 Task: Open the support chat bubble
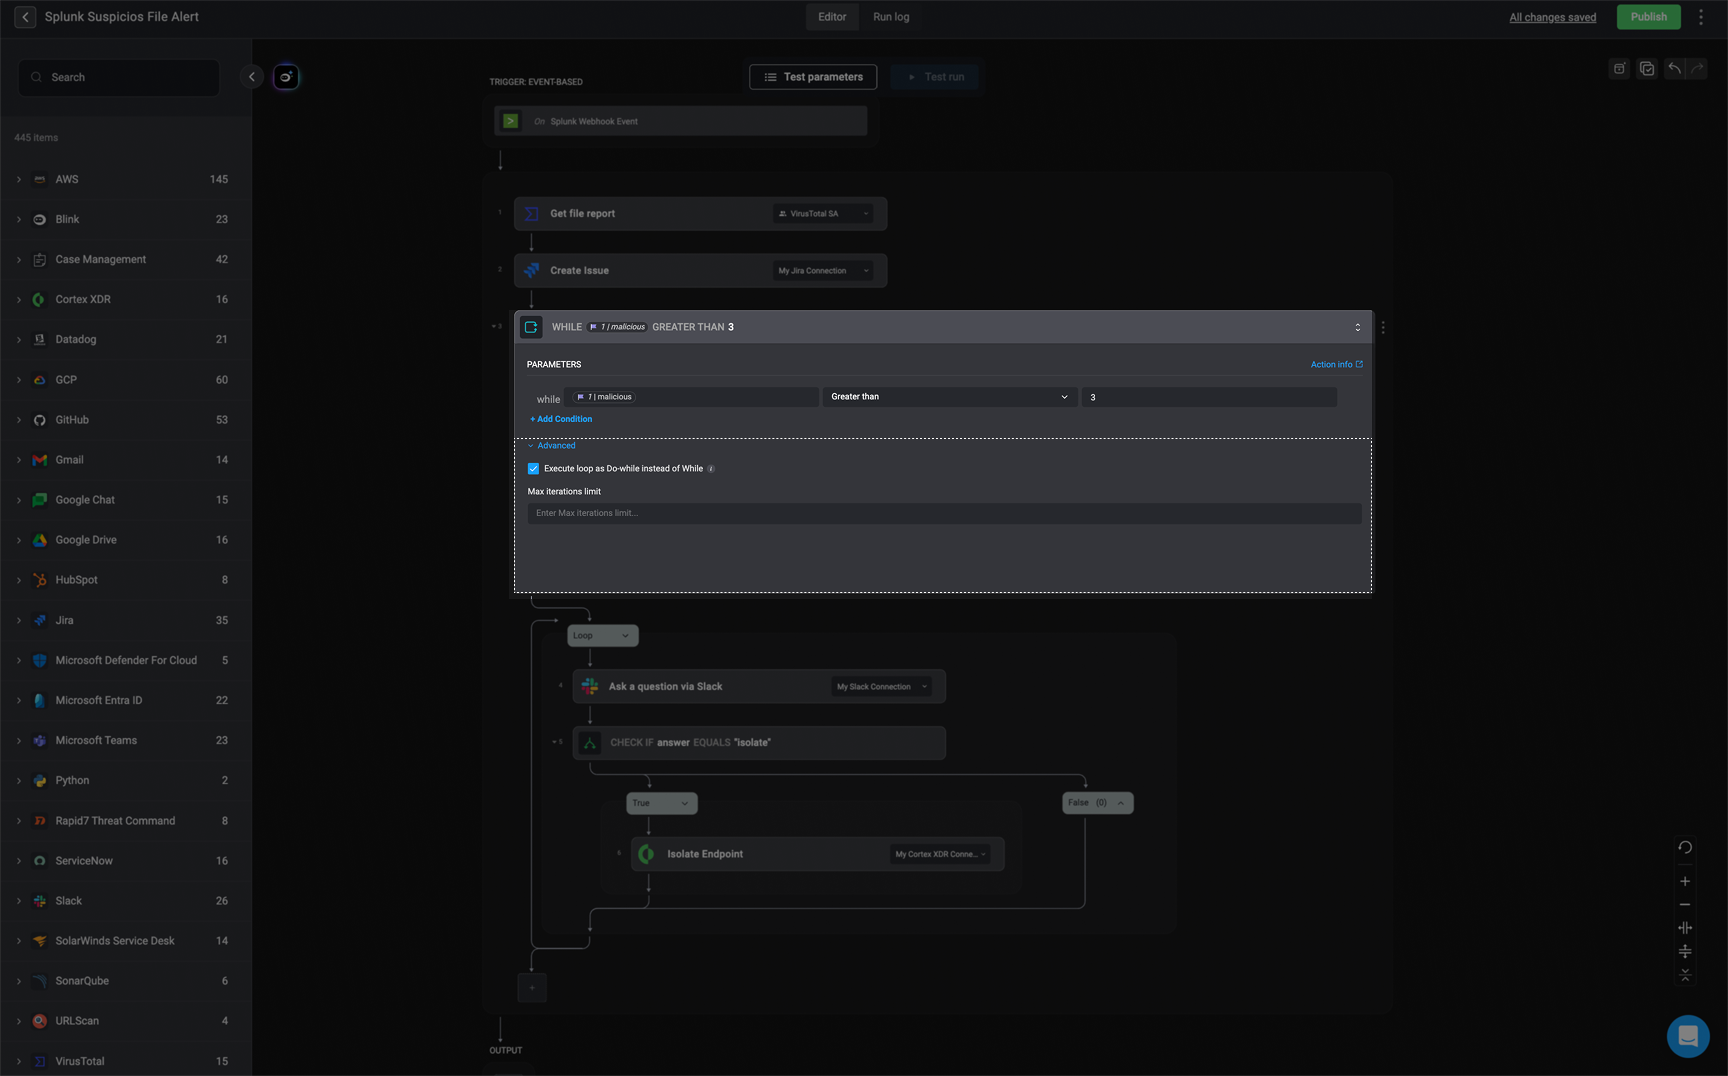pyautogui.click(x=1688, y=1036)
